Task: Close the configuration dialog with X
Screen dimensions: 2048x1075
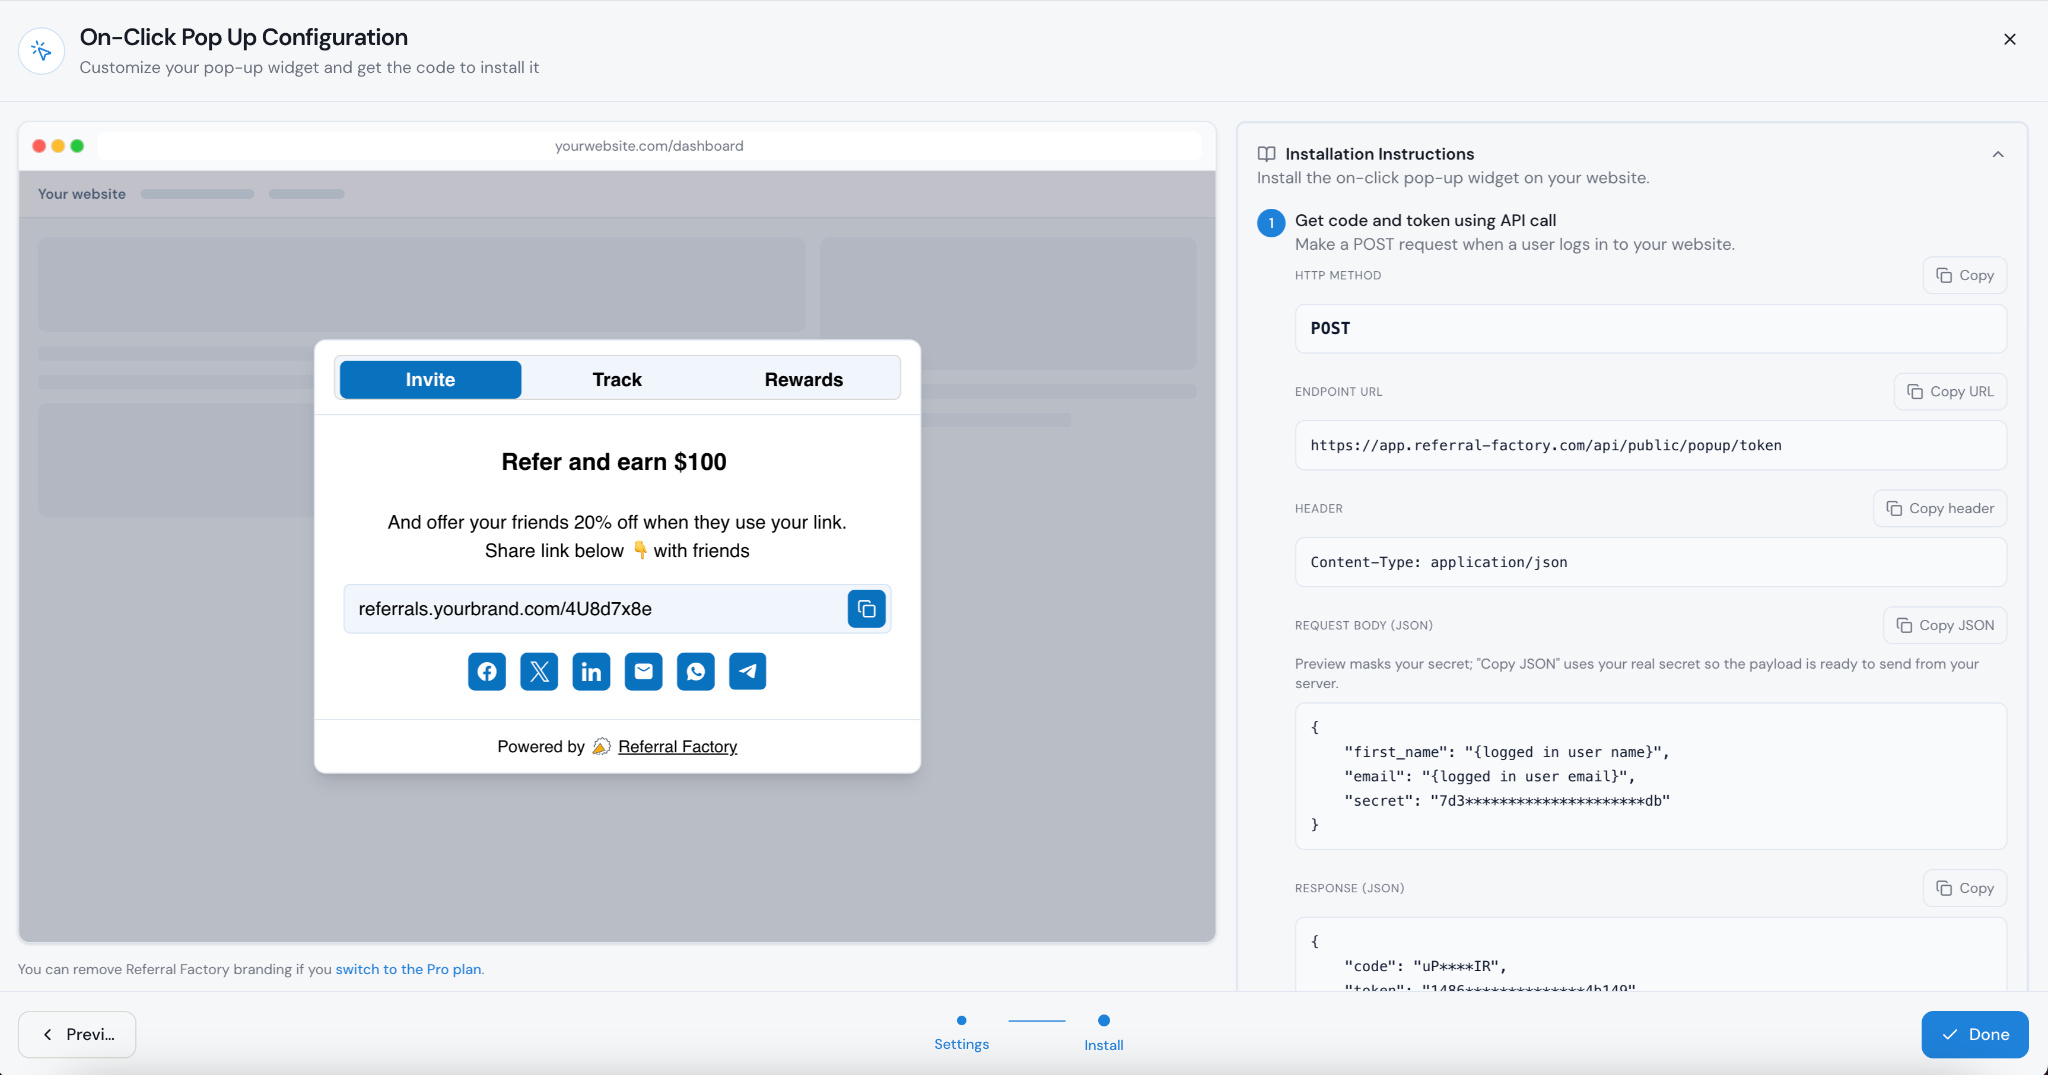Action: [x=2009, y=39]
